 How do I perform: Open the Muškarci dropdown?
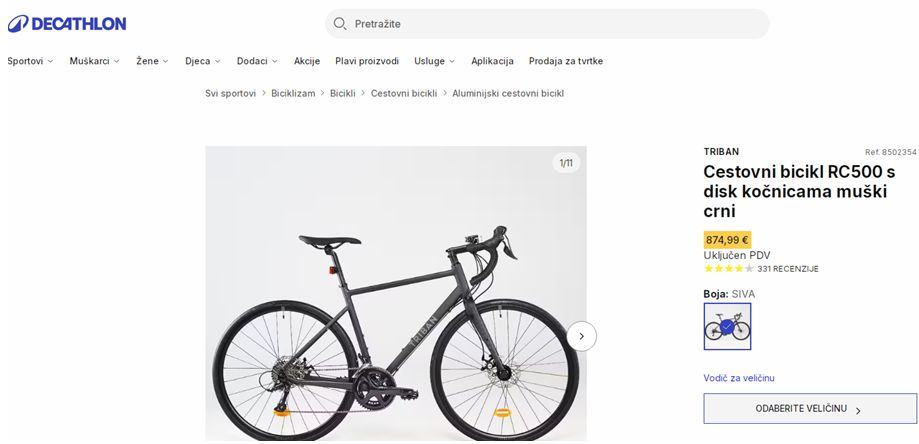pos(94,61)
